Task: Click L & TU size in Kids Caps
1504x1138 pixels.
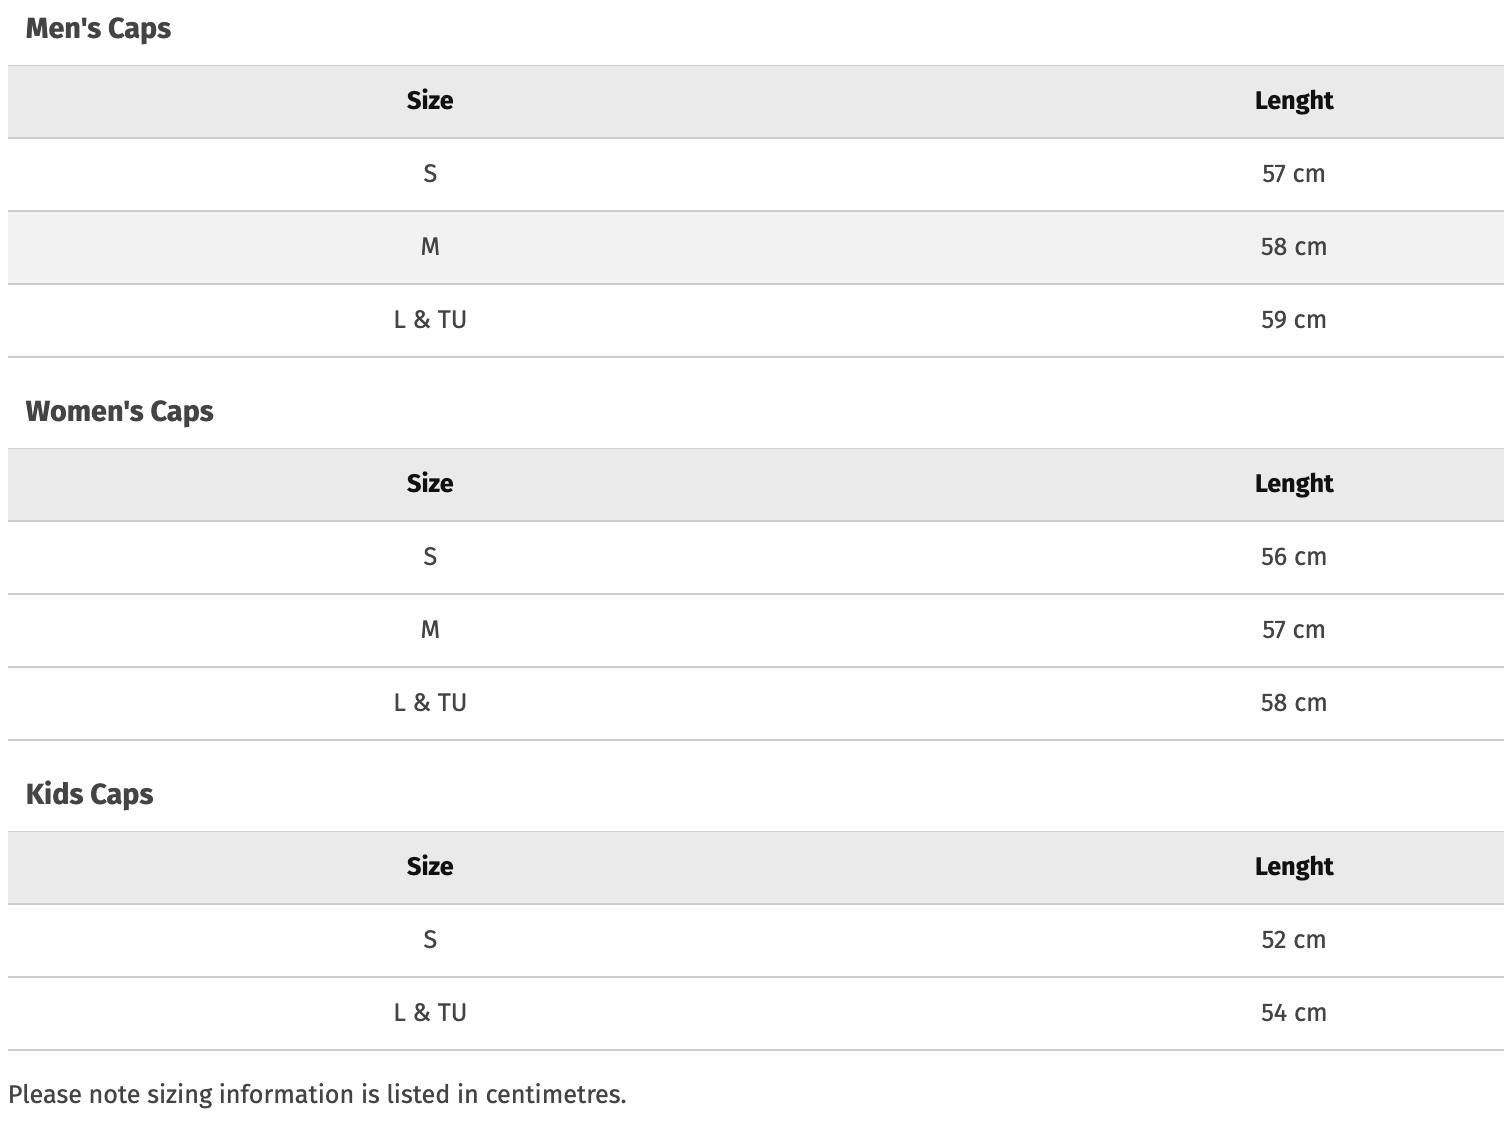Action: click(x=429, y=1013)
